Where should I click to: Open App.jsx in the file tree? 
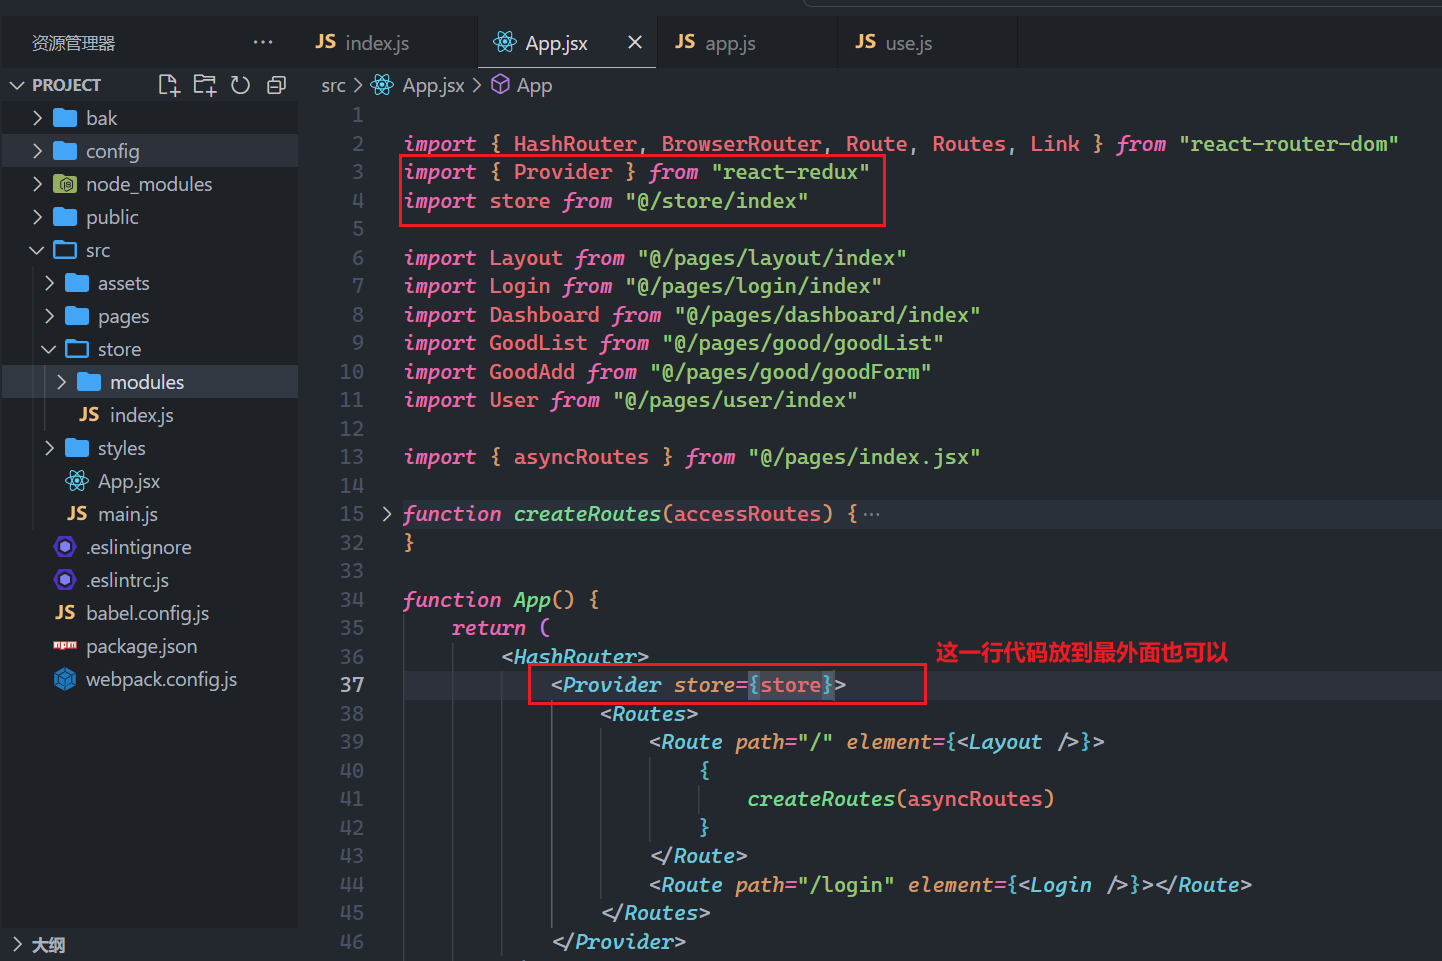(x=150, y=481)
